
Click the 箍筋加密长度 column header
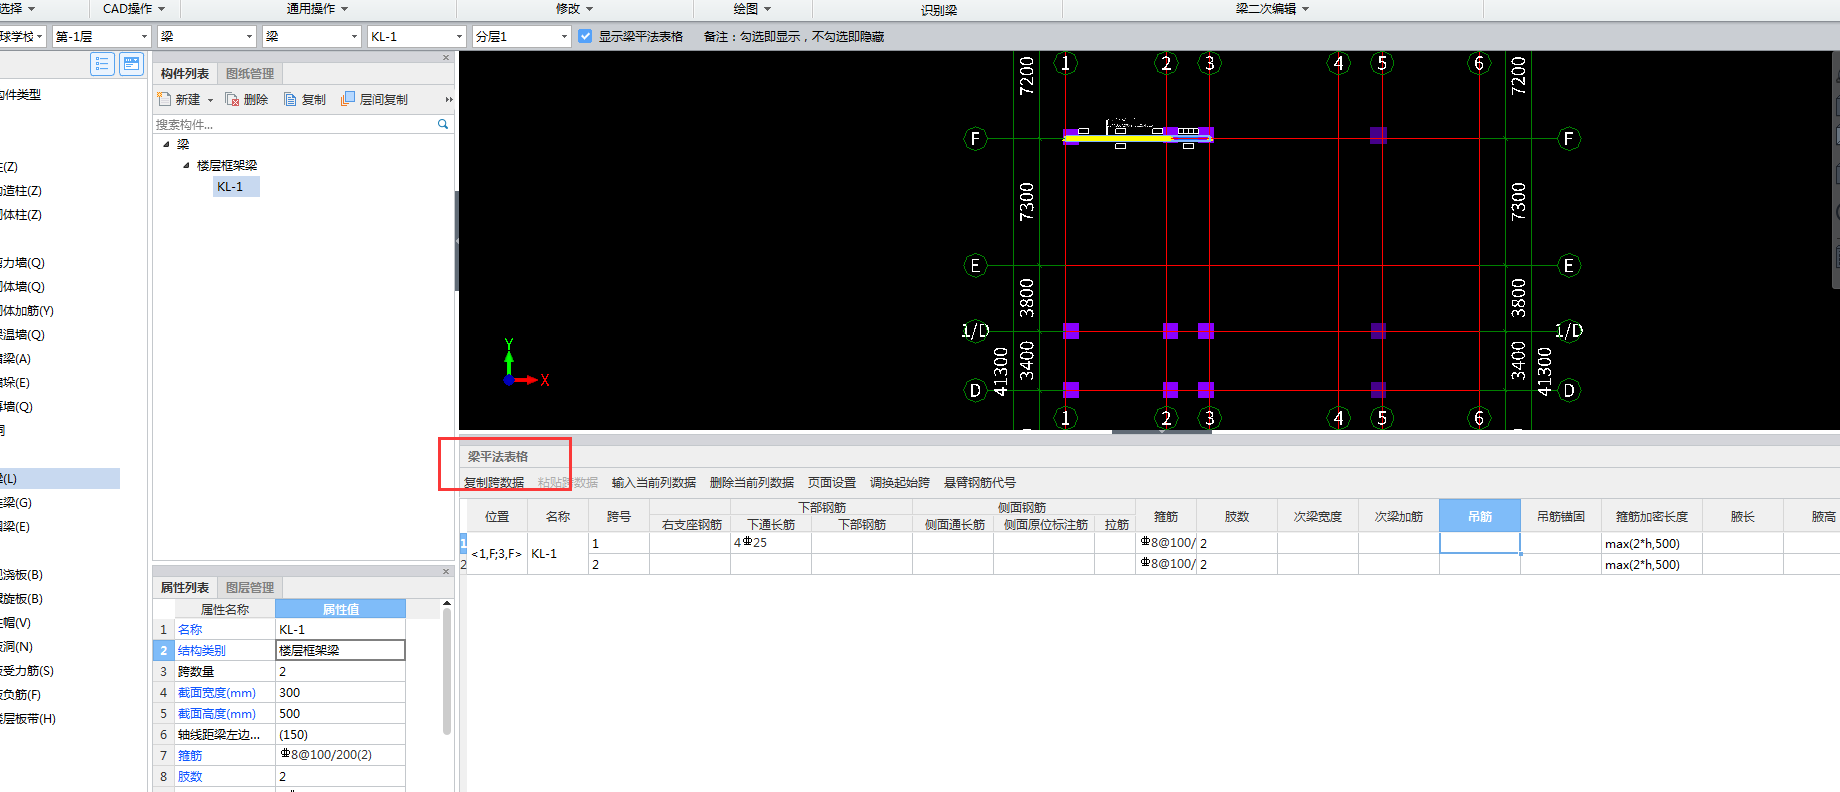(x=1652, y=516)
